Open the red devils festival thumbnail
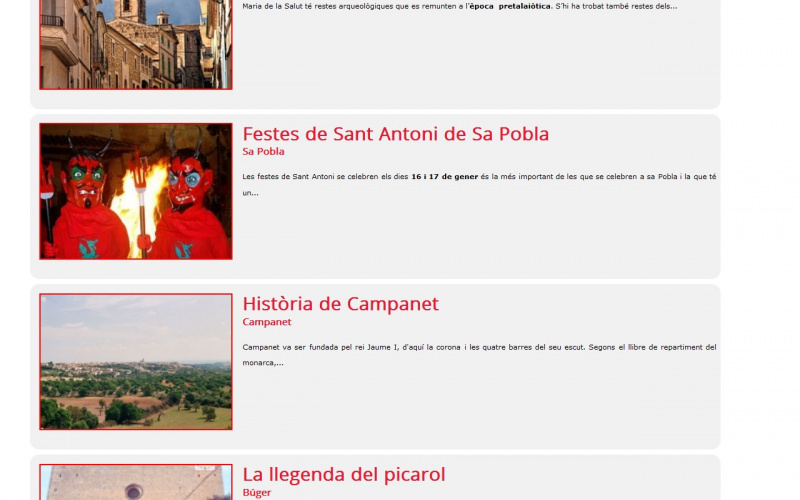 pos(136,191)
